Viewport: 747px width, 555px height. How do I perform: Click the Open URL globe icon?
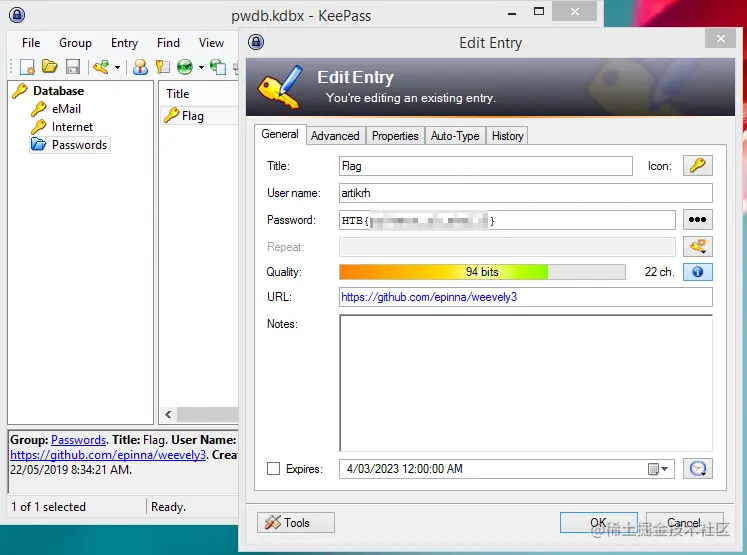pos(185,67)
